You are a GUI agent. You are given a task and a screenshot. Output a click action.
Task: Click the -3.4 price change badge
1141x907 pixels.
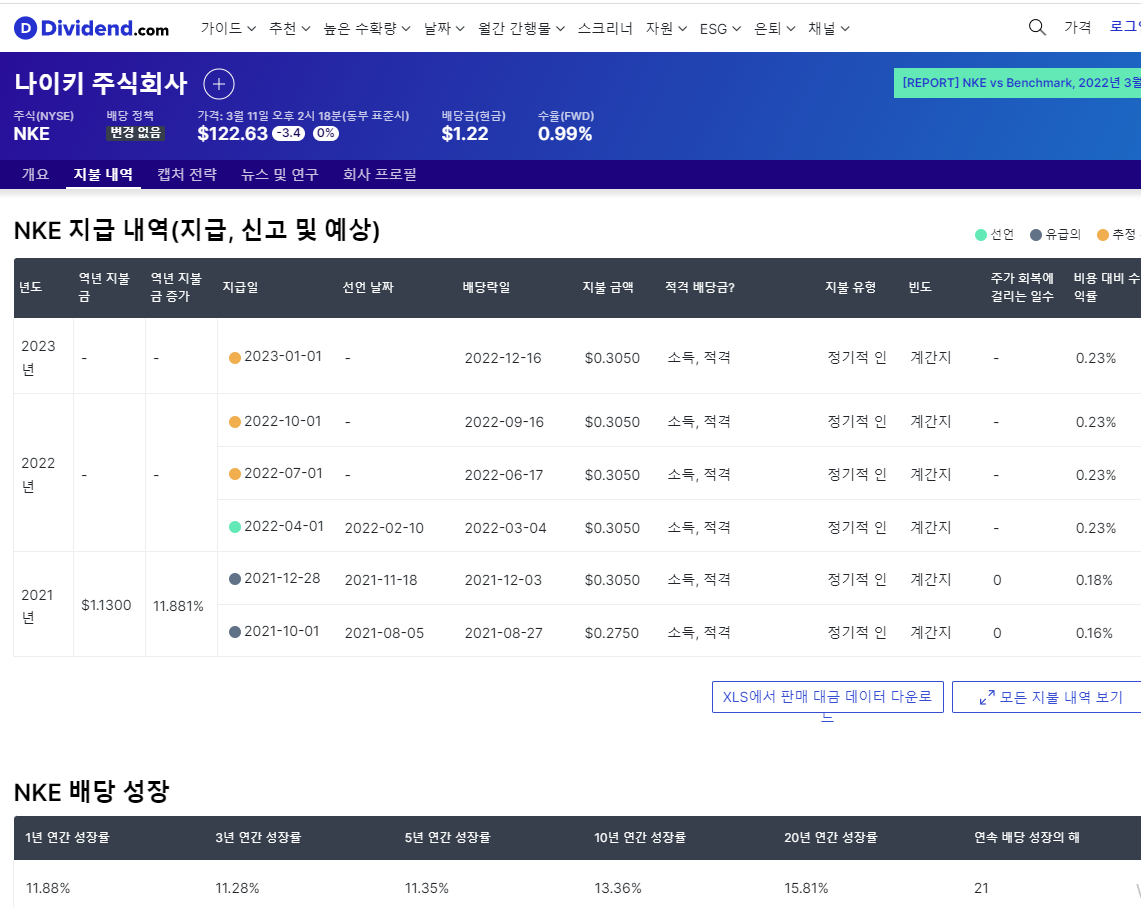tap(289, 133)
